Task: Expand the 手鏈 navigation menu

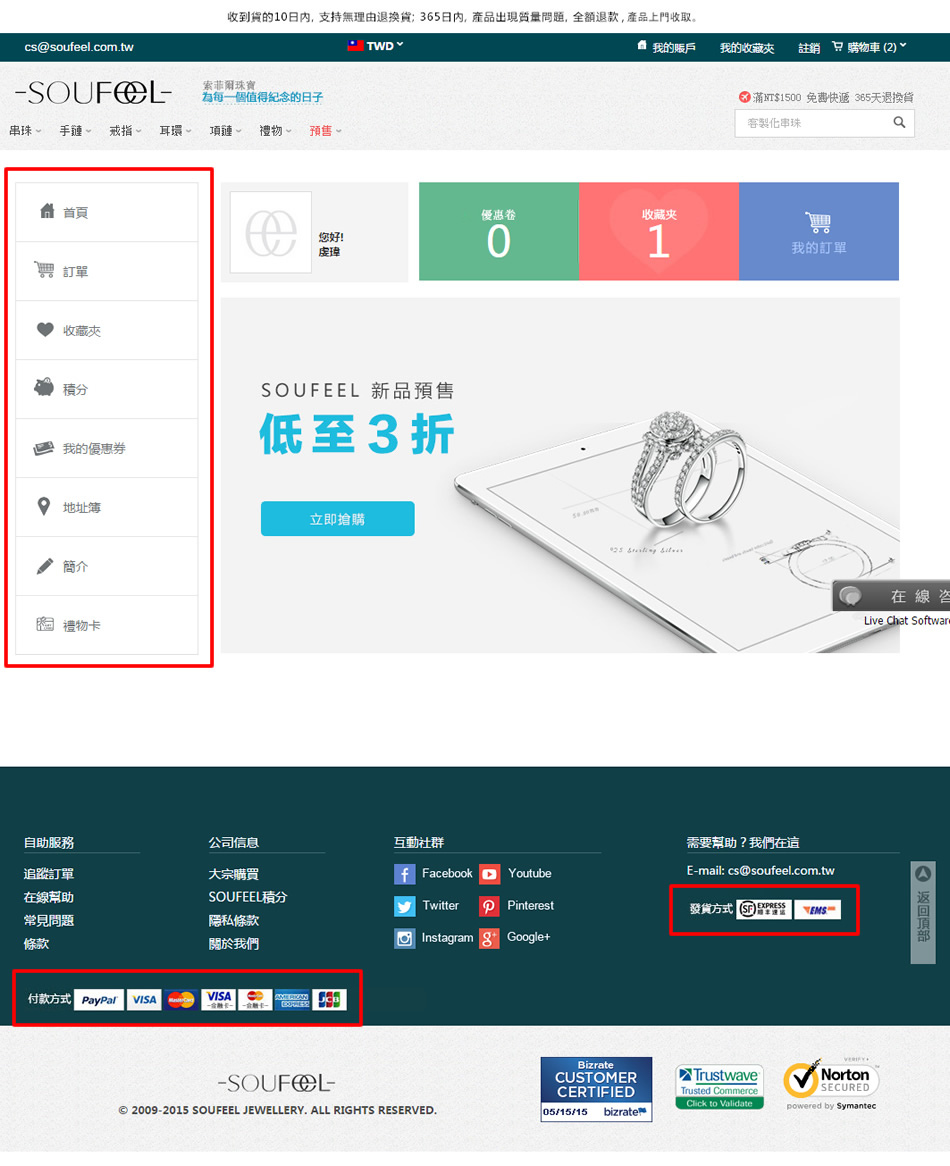Action: [76, 131]
